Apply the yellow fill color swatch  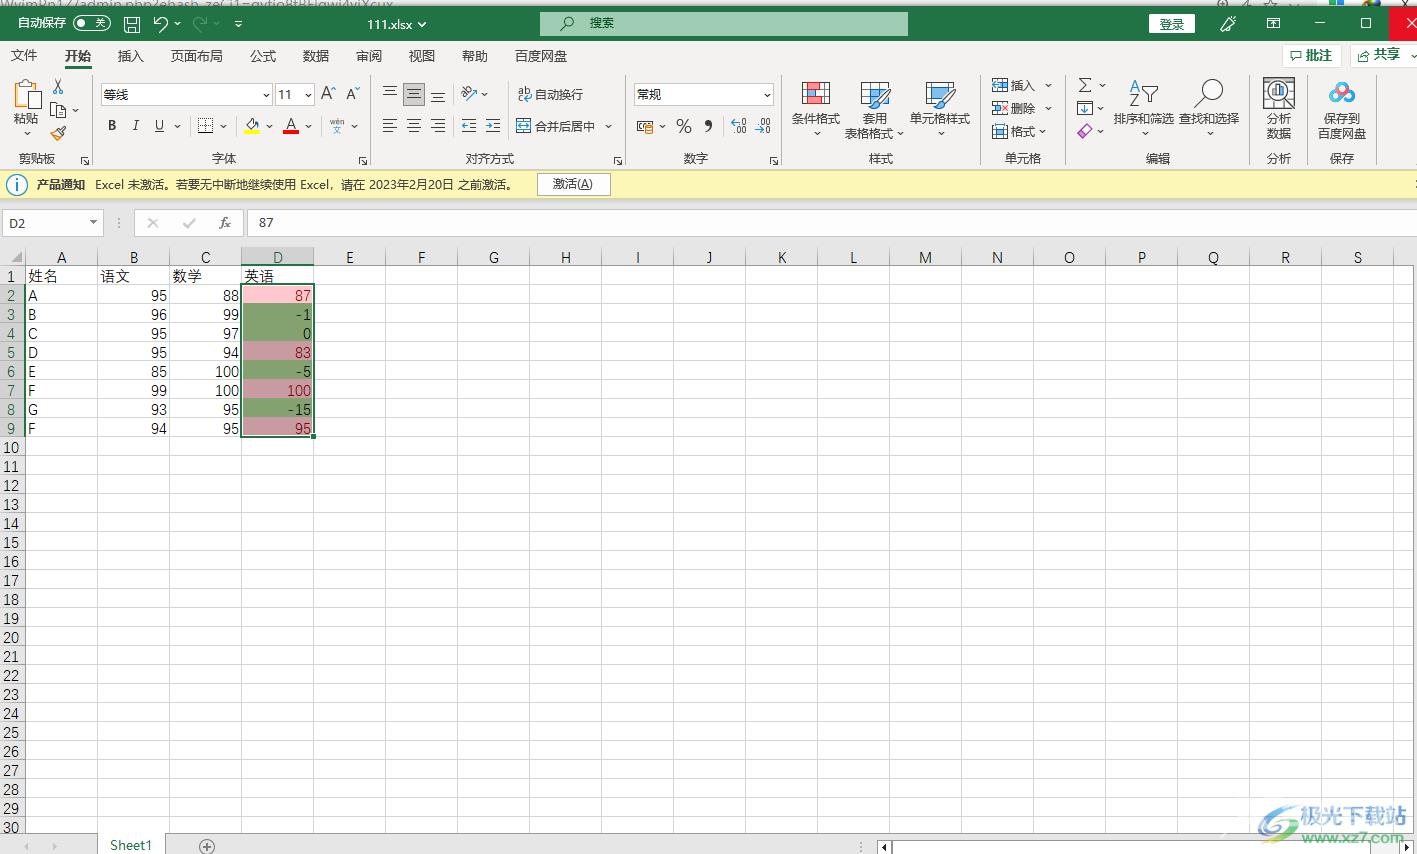[x=253, y=126]
